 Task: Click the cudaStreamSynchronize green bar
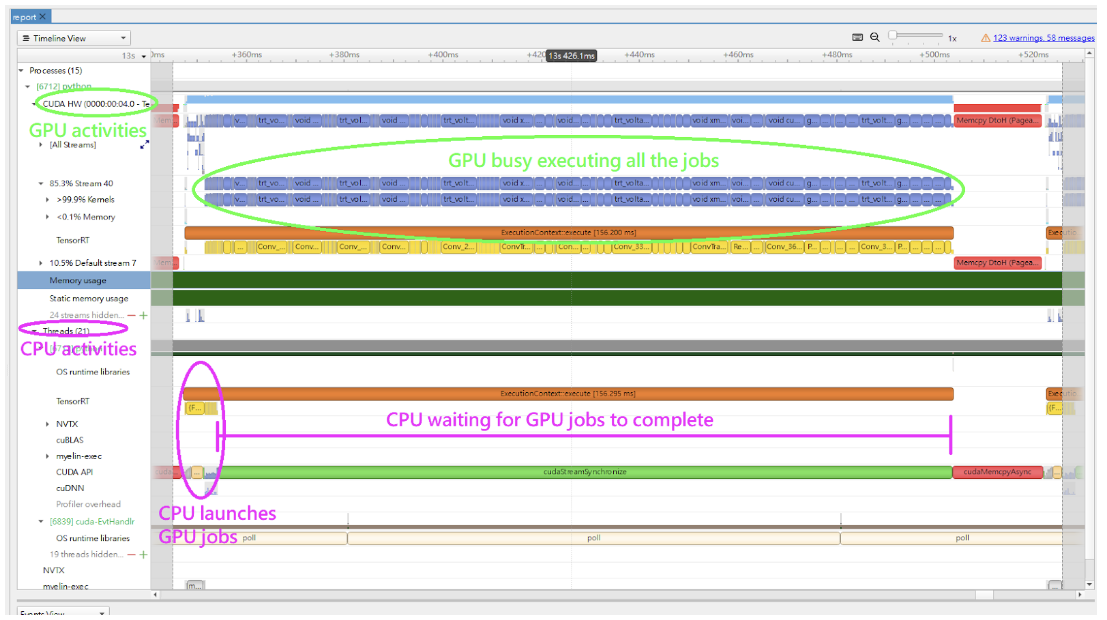[585, 472]
